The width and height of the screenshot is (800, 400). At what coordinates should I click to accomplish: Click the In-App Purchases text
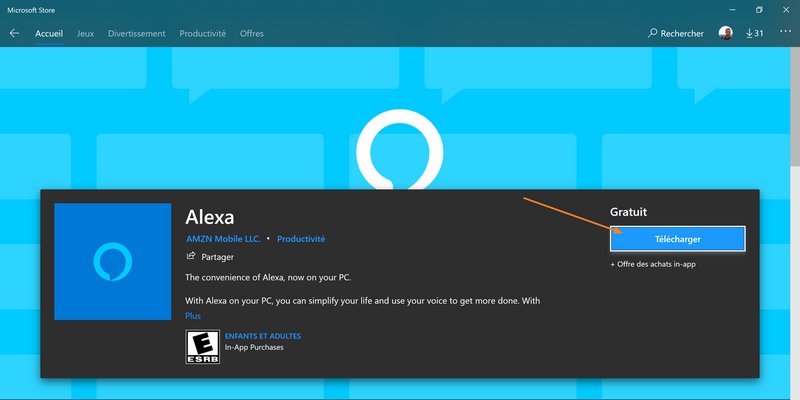pos(254,347)
